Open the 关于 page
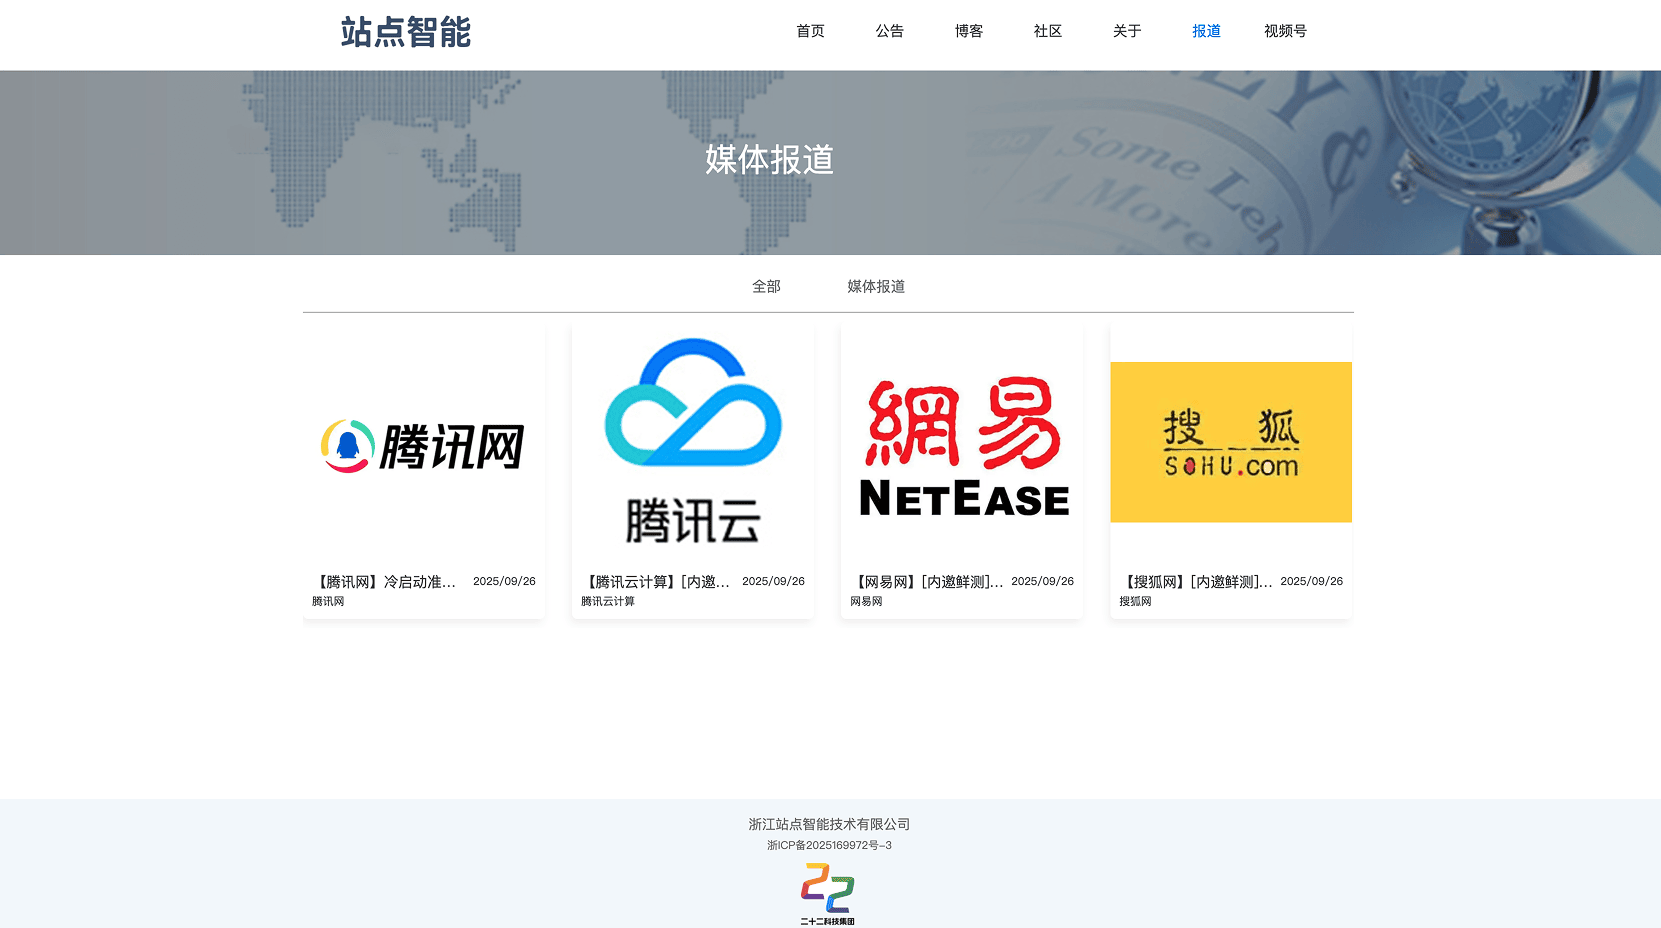 pyautogui.click(x=1127, y=31)
